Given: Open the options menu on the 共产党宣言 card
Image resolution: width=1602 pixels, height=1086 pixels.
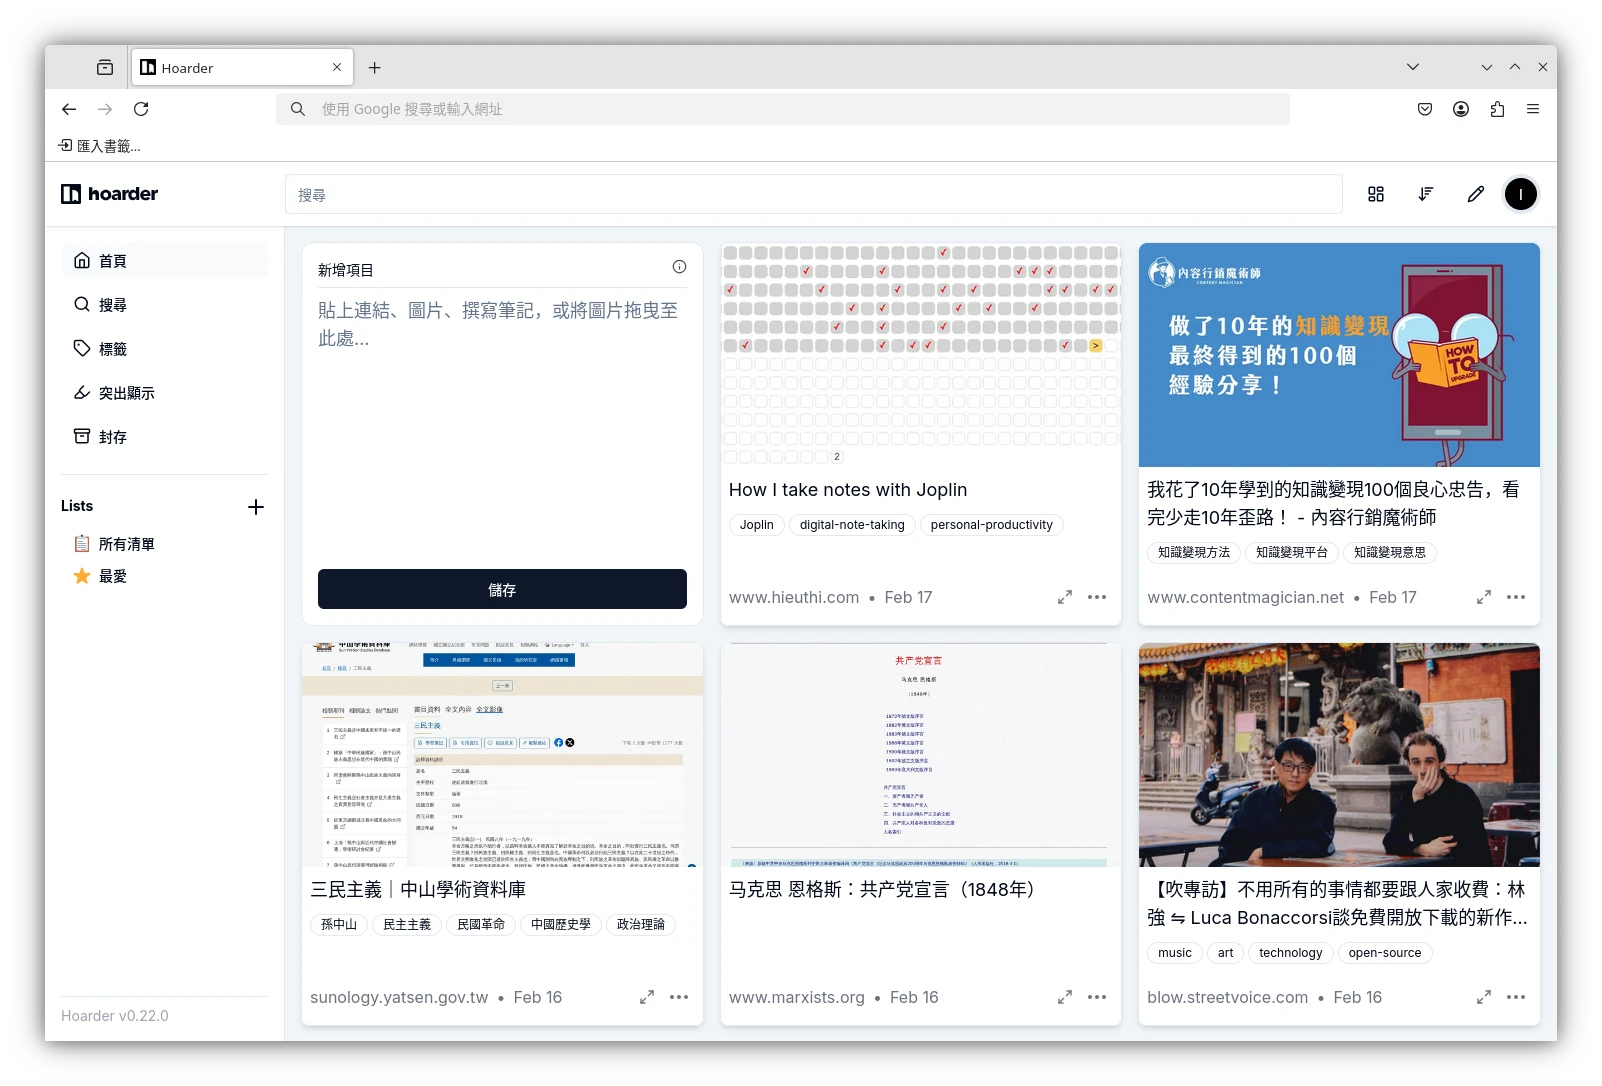Looking at the screenshot, I should [1097, 997].
